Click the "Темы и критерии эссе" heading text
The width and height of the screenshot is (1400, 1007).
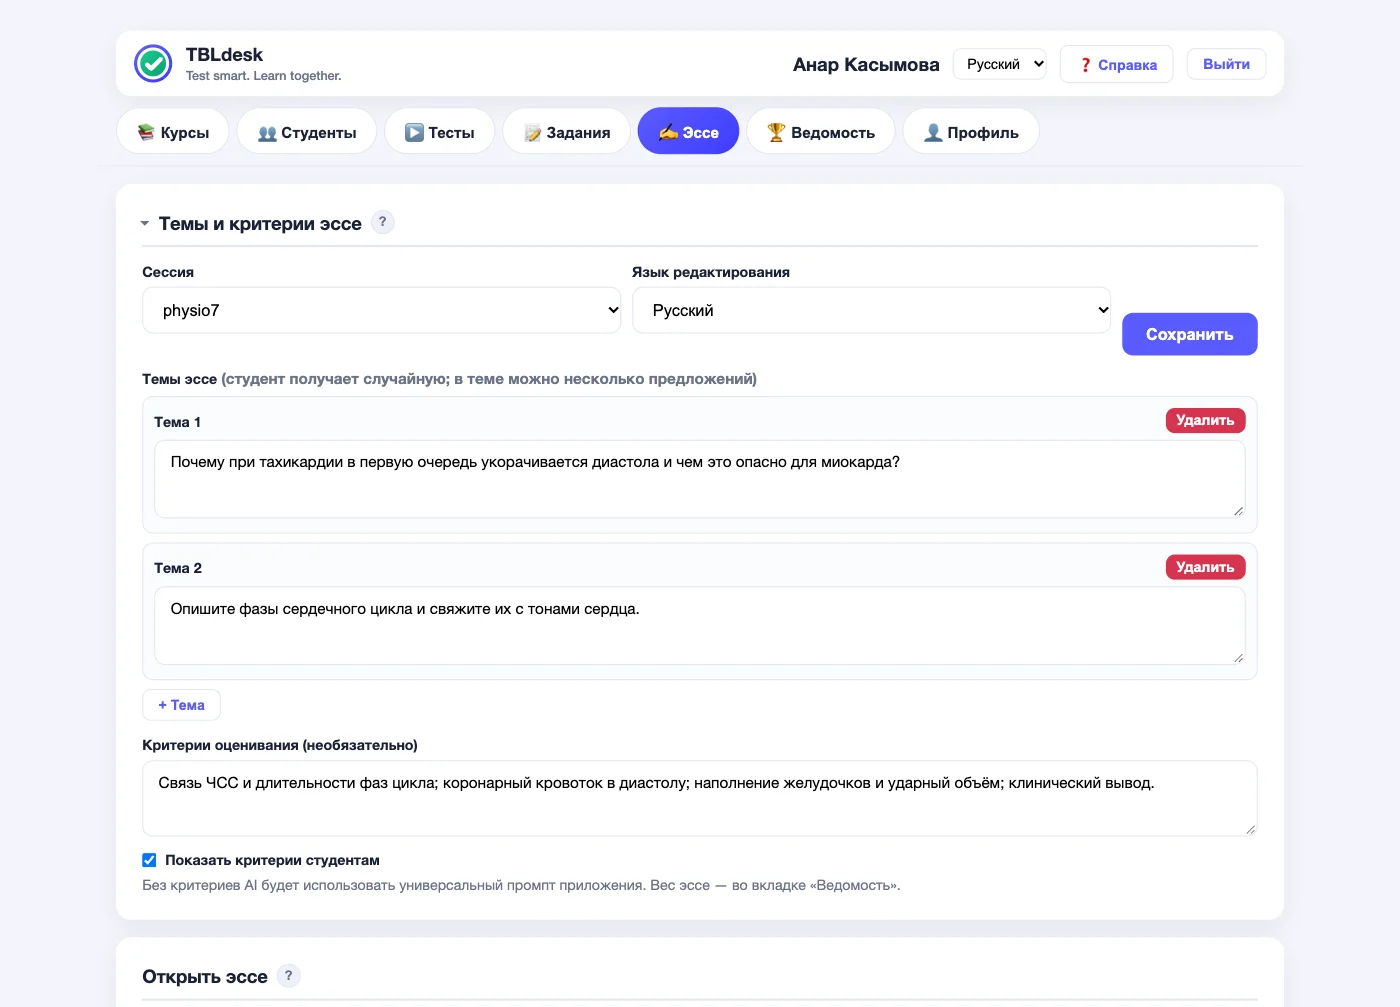coord(260,223)
